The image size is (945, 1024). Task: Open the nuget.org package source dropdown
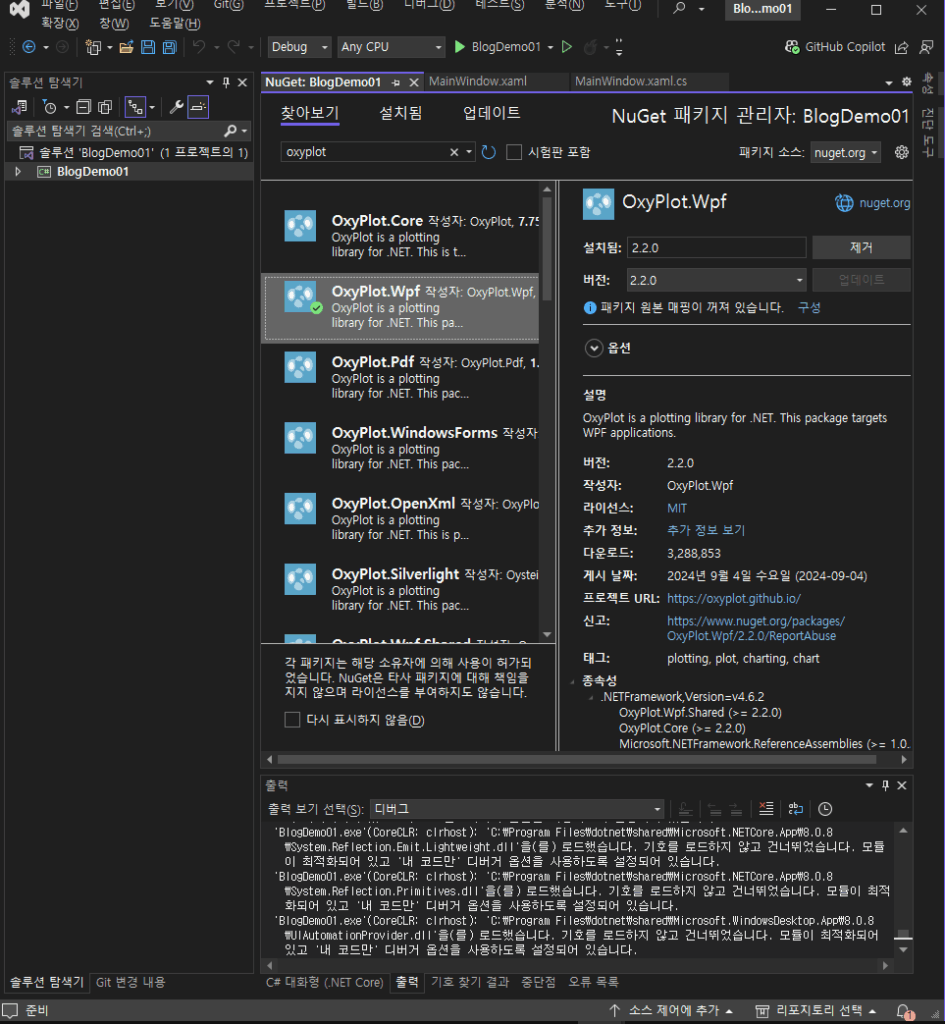[x=845, y=153]
